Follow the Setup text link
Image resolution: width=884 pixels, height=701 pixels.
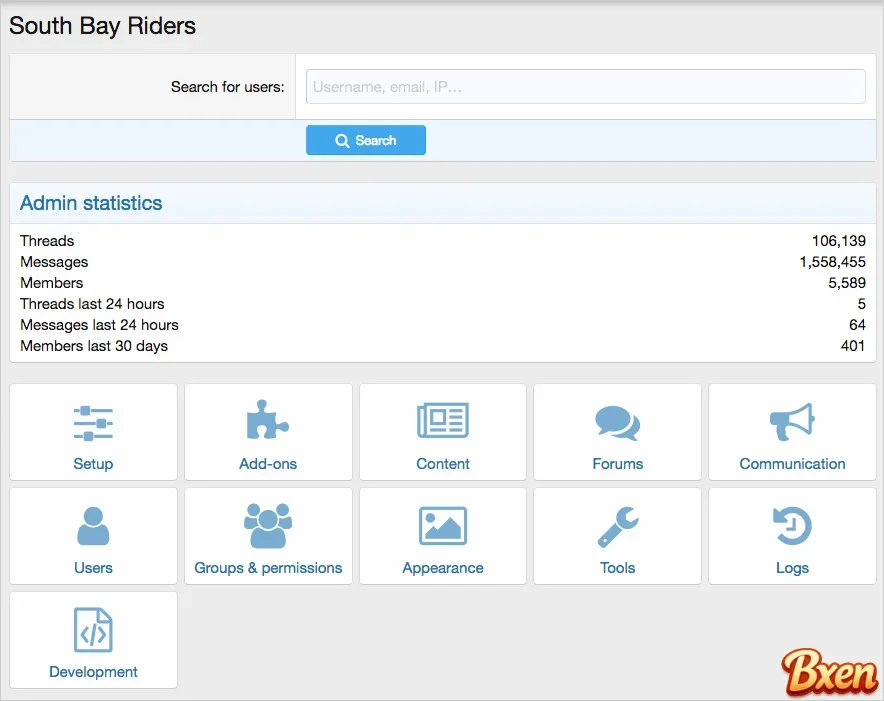(x=93, y=464)
